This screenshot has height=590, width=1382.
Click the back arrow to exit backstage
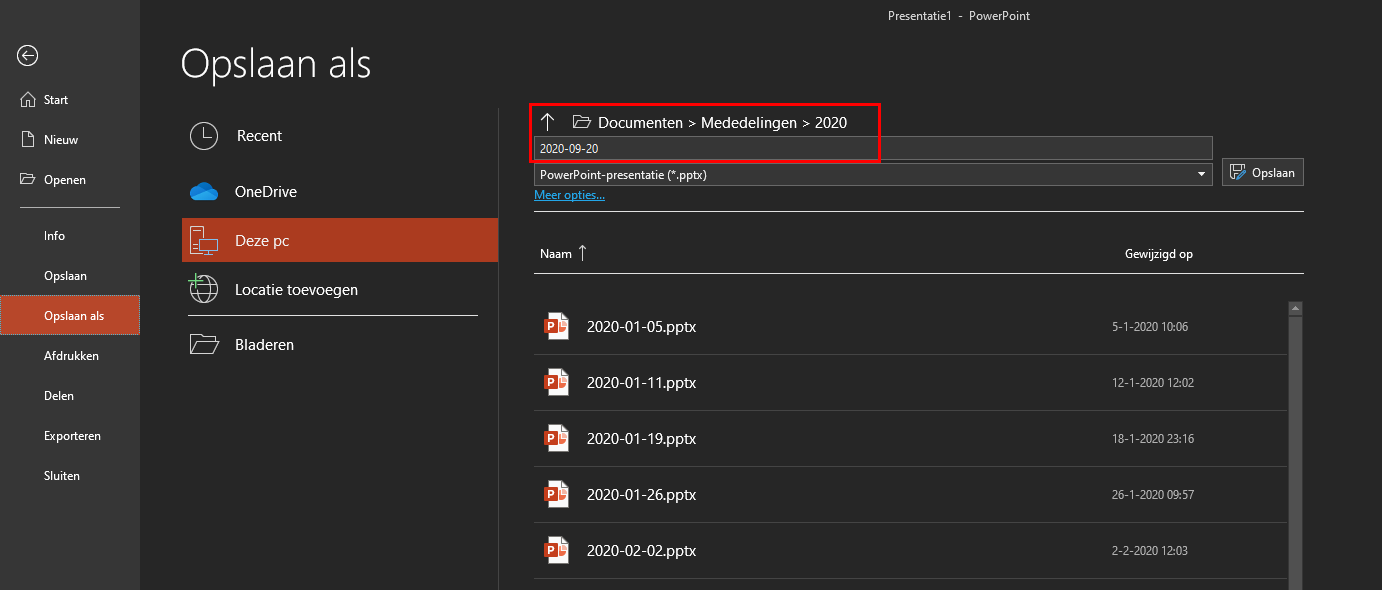(x=28, y=56)
